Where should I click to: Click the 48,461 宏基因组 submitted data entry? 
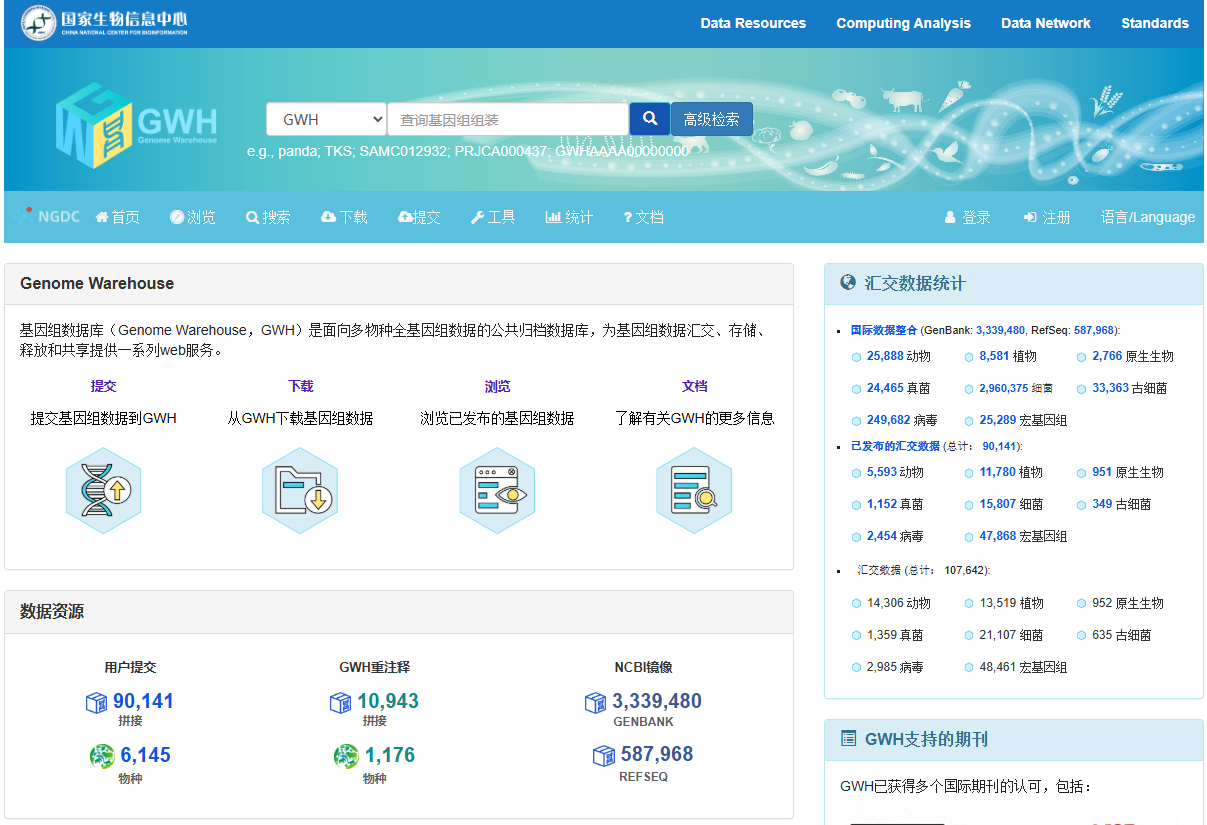[1023, 667]
